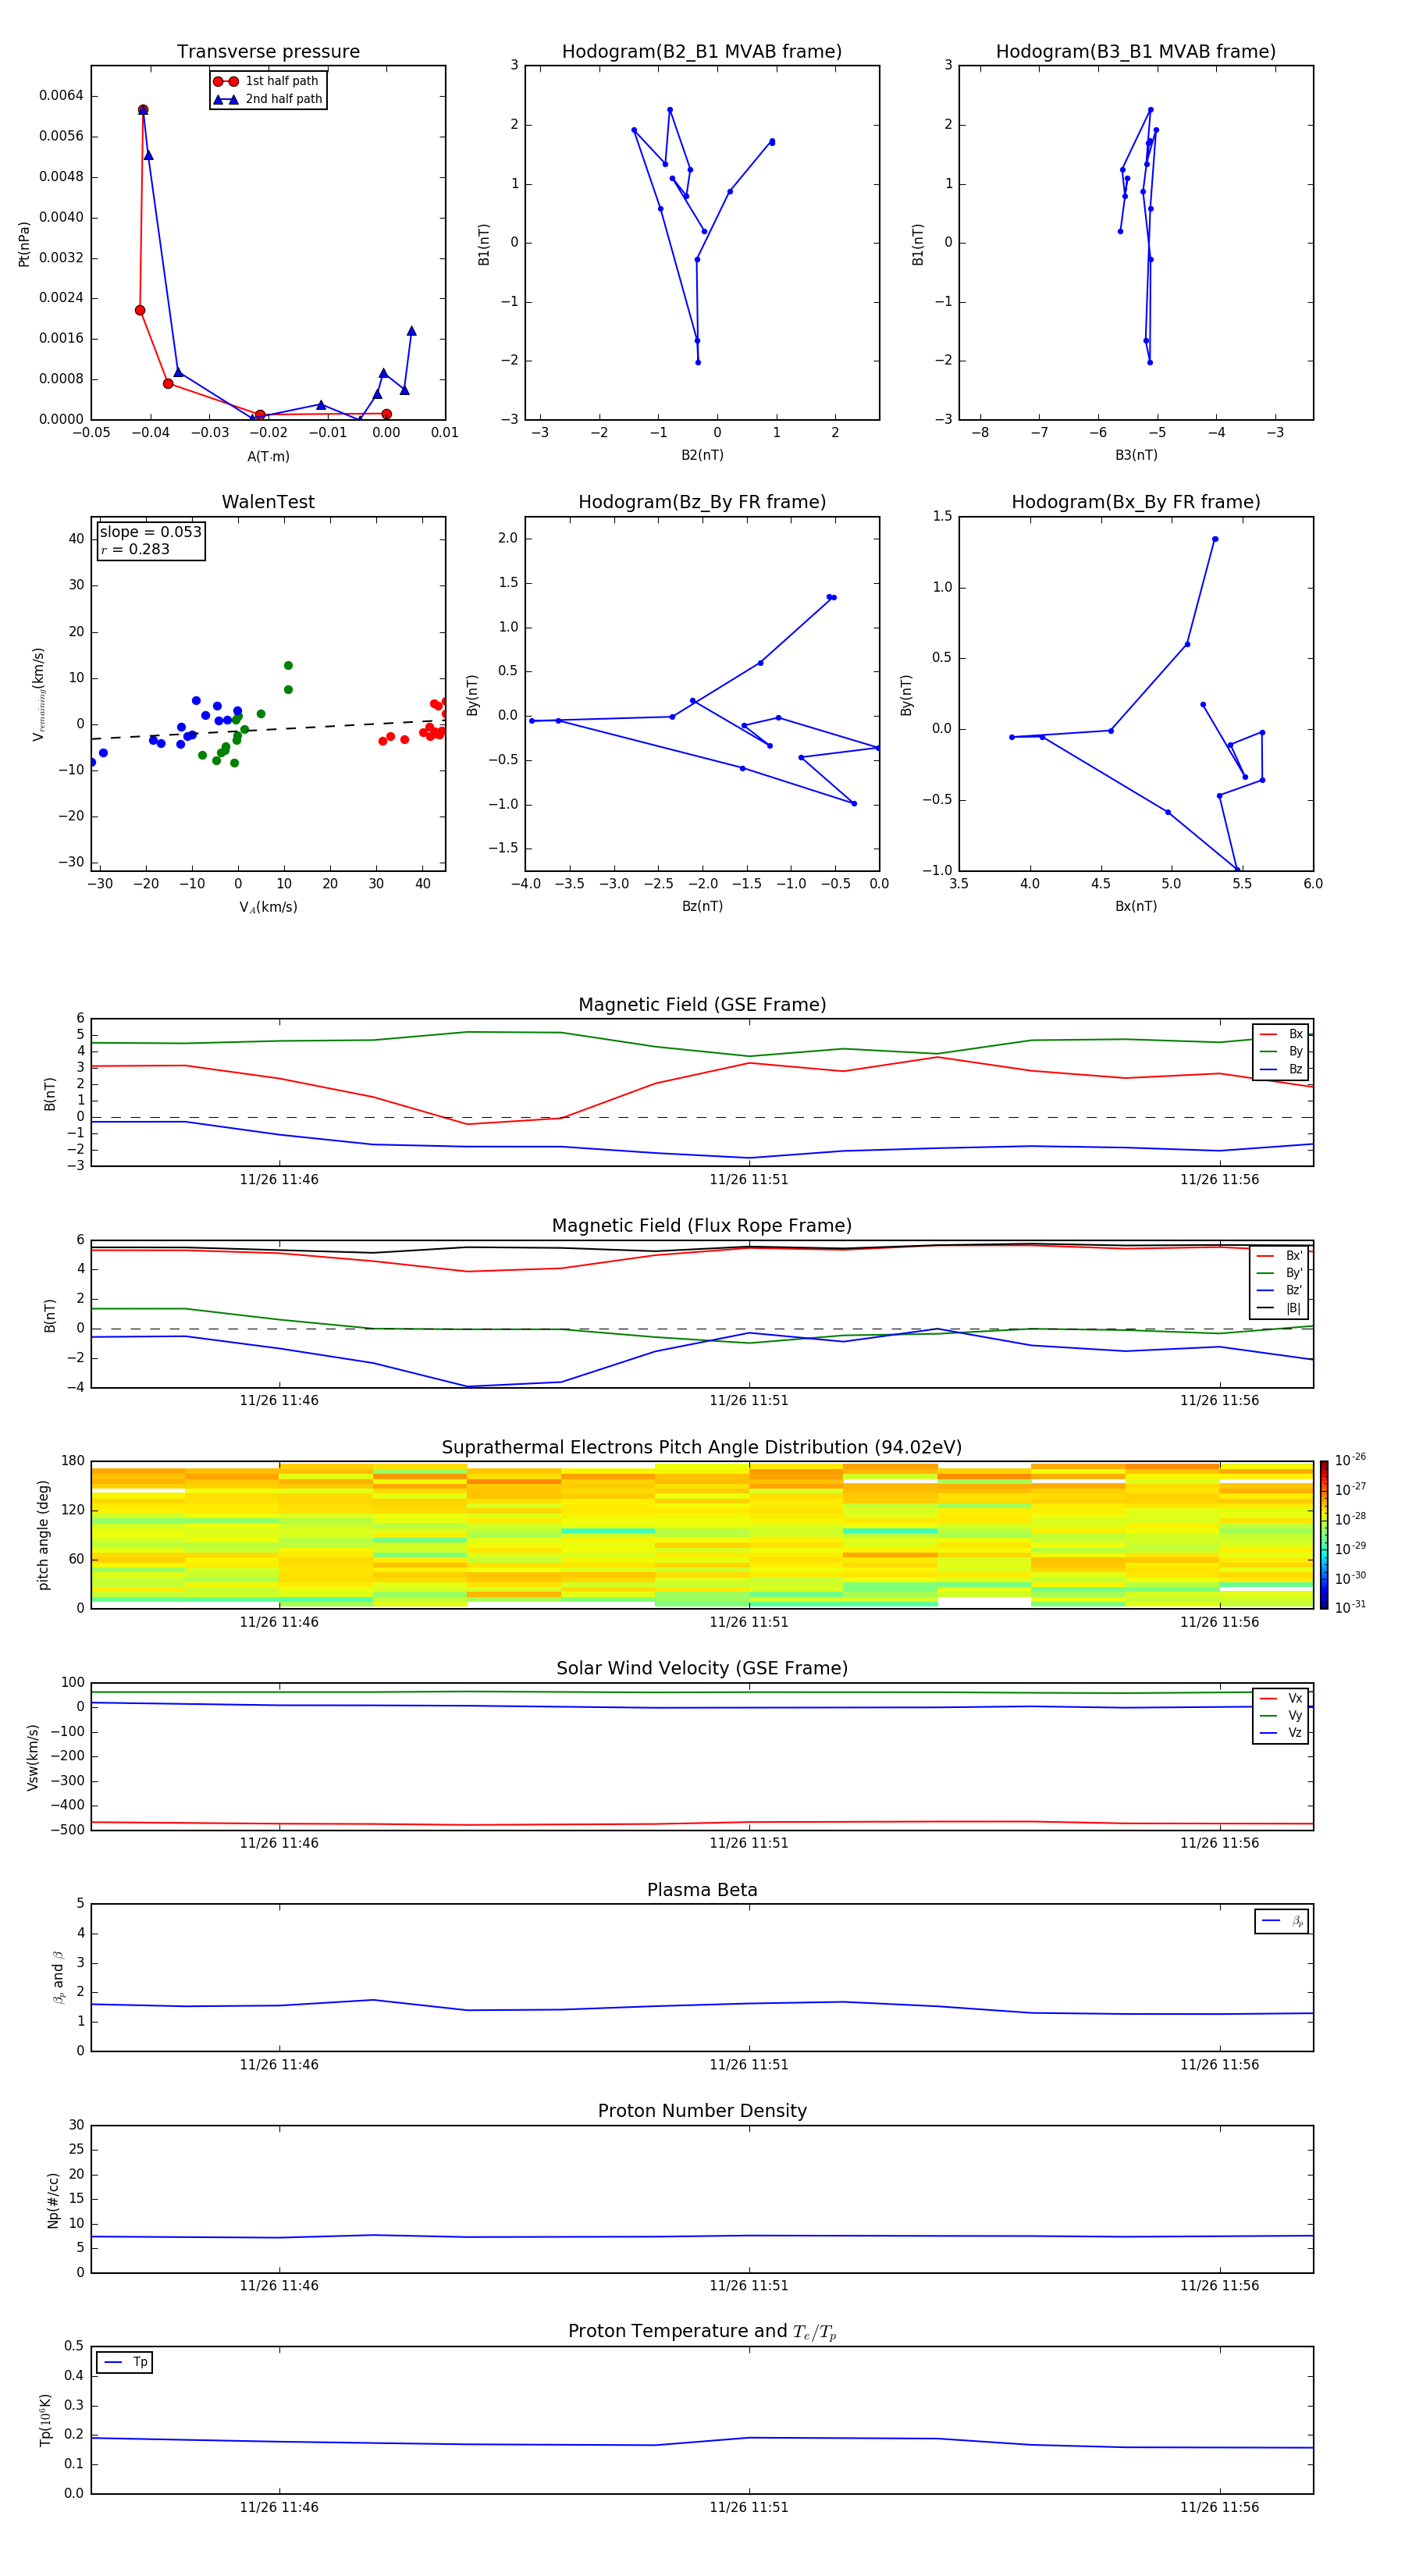1405x2576 pixels.
Task: Click the peak red point in Transverse pressure plot
Action: pos(143,110)
